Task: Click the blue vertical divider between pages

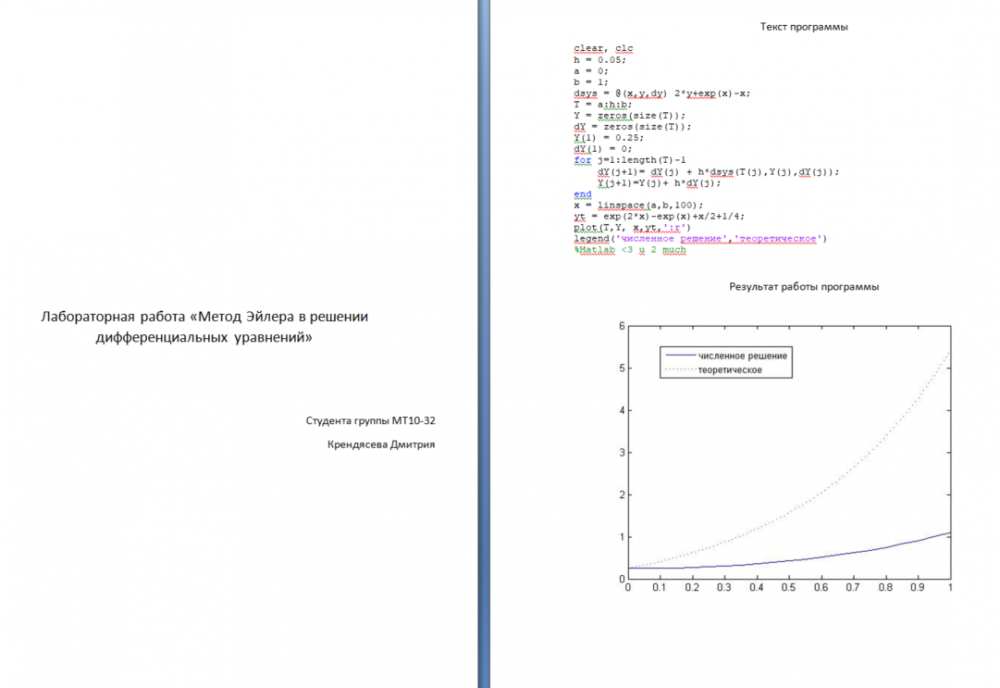Action: click(484, 344)
